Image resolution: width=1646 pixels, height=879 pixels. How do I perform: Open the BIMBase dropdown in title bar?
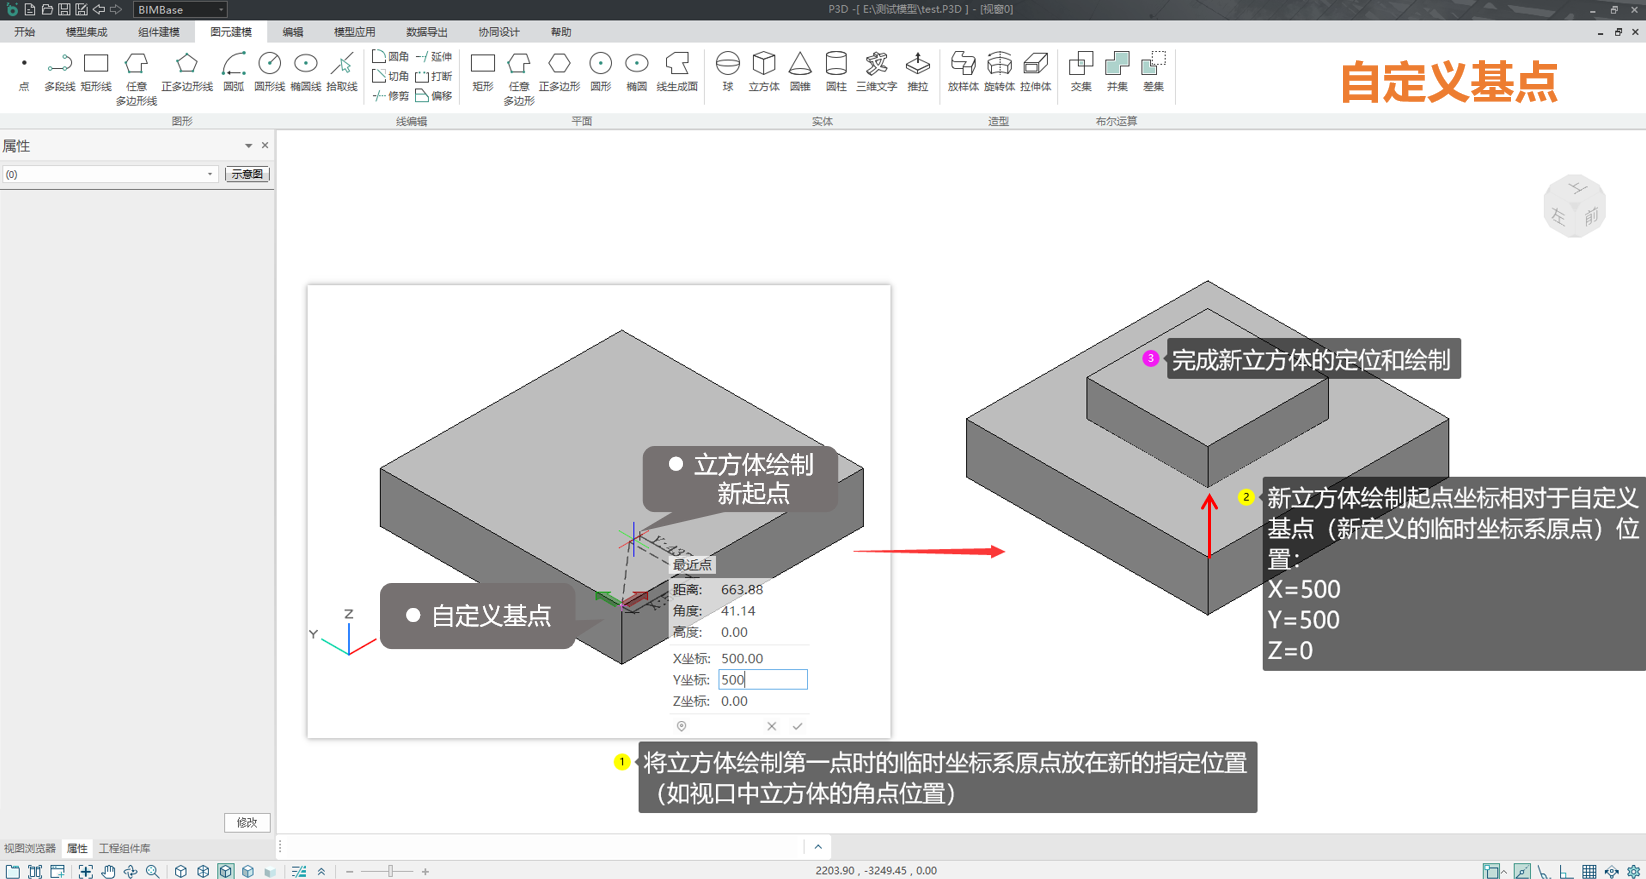pos(181,10)
